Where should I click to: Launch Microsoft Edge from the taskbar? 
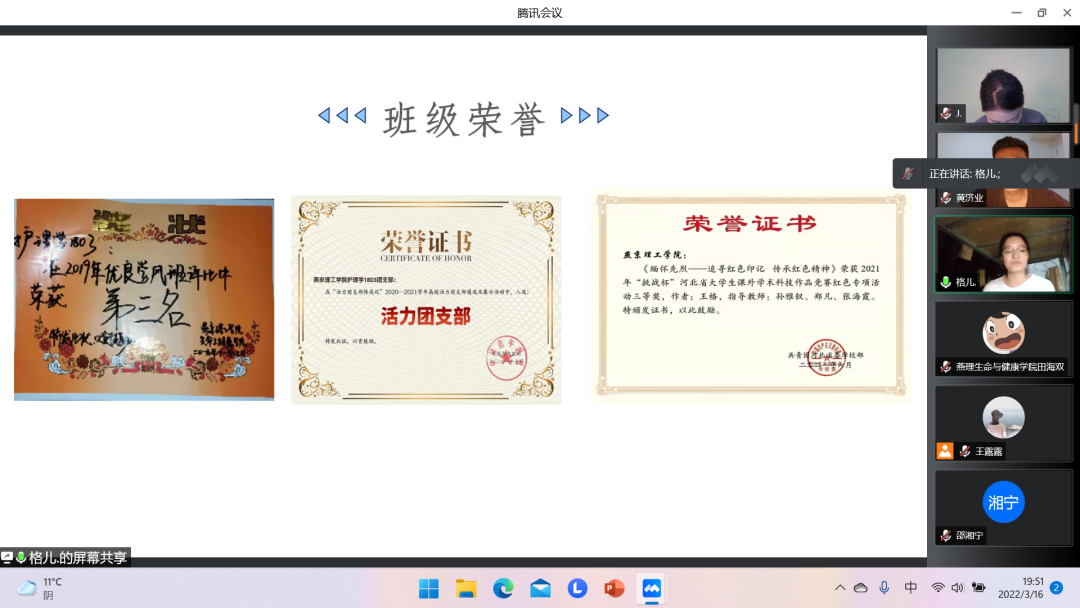coord(503,588)
